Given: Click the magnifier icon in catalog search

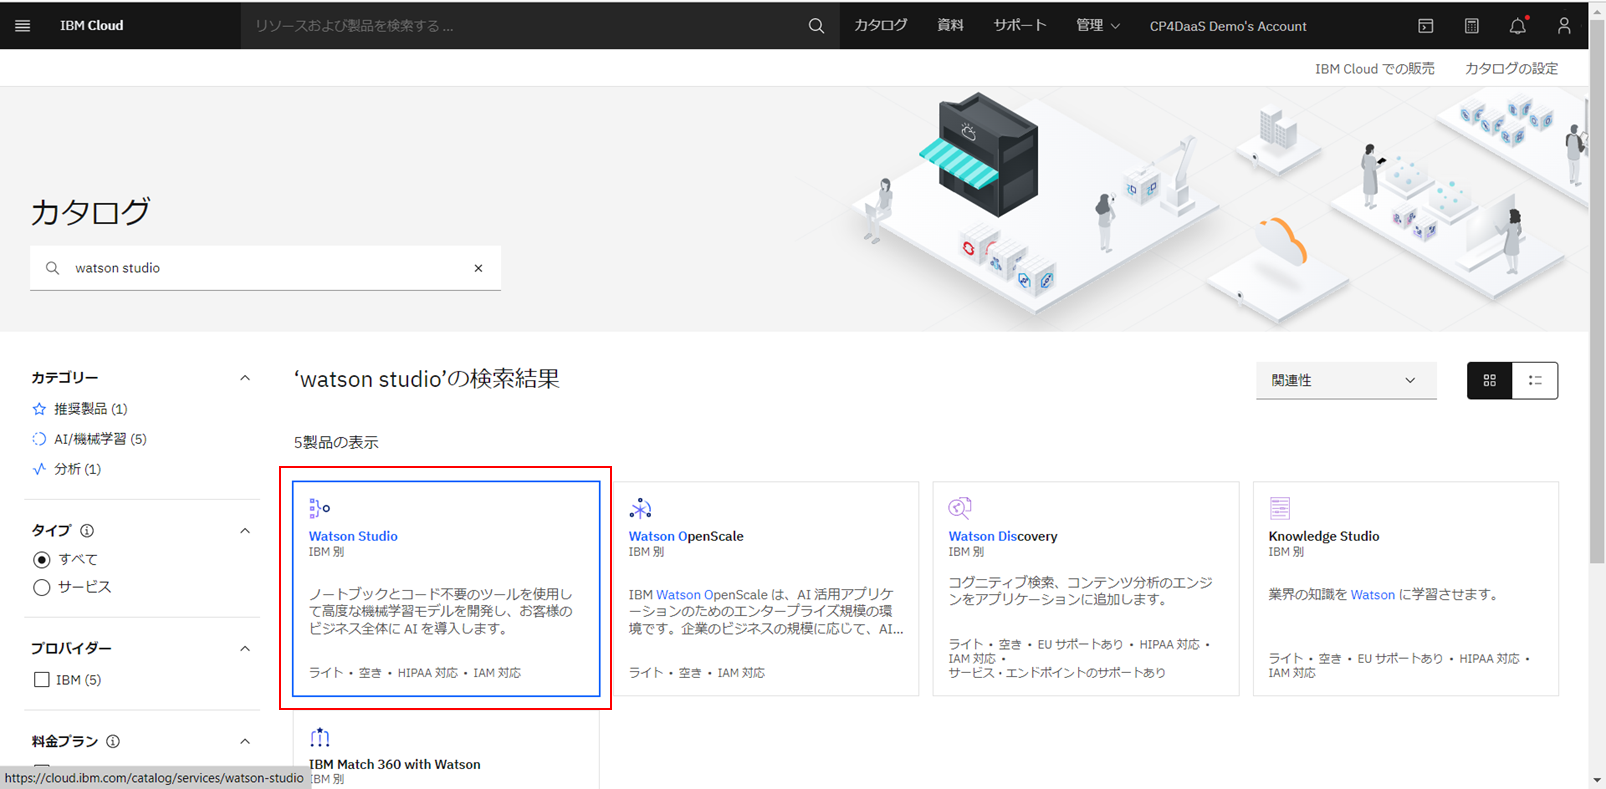Looking at the screenshot, I should 53,268.
